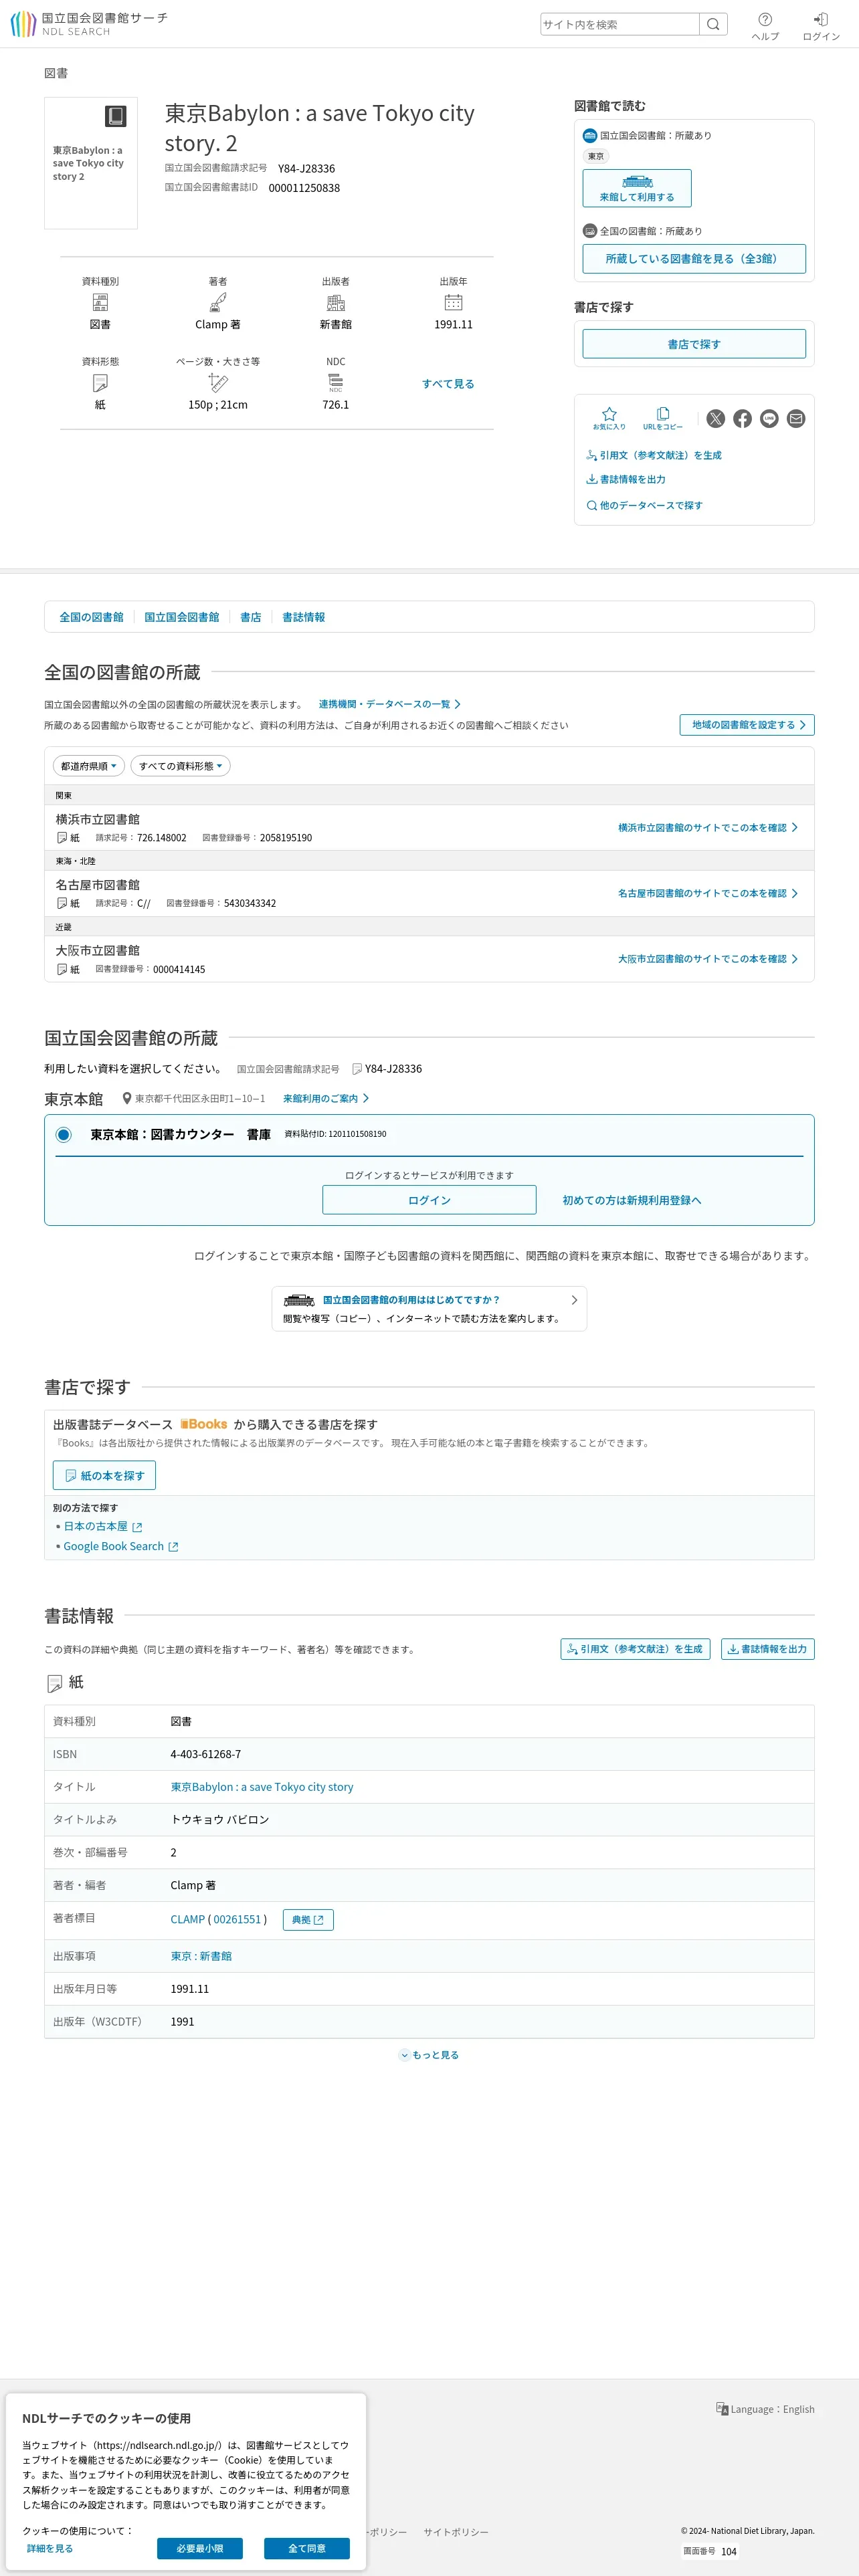Click the National Diet Library building icon
The image size is (859, 2576).
pyautogui.click(x=299, y=1300)
